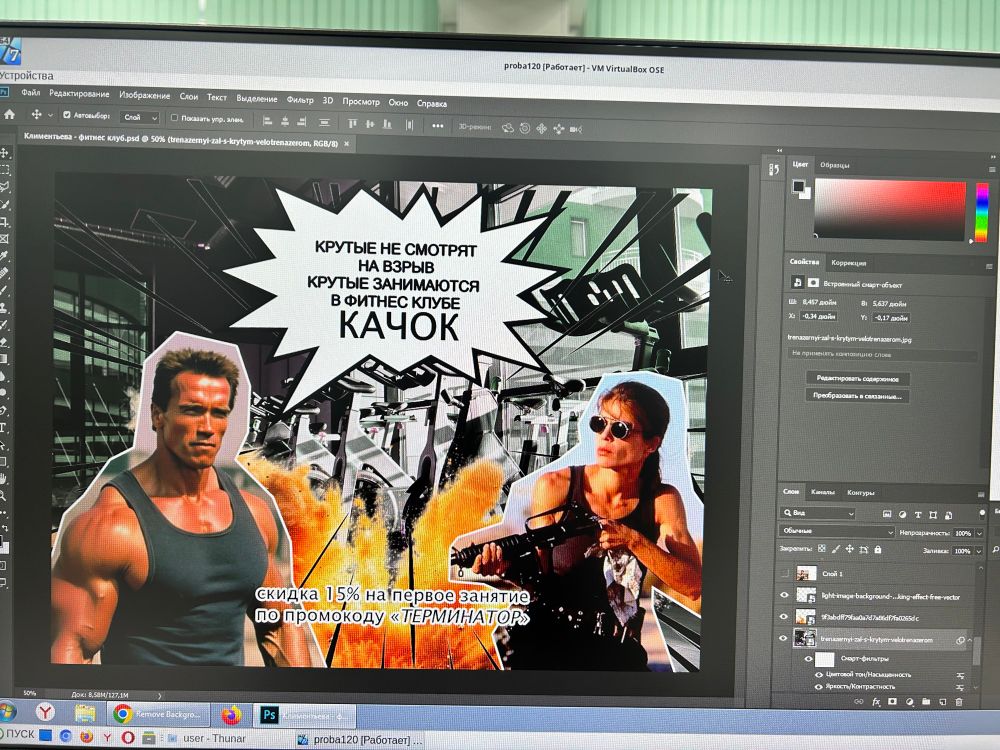Click the 3D rotate mode icon

(x=508, y=128)
